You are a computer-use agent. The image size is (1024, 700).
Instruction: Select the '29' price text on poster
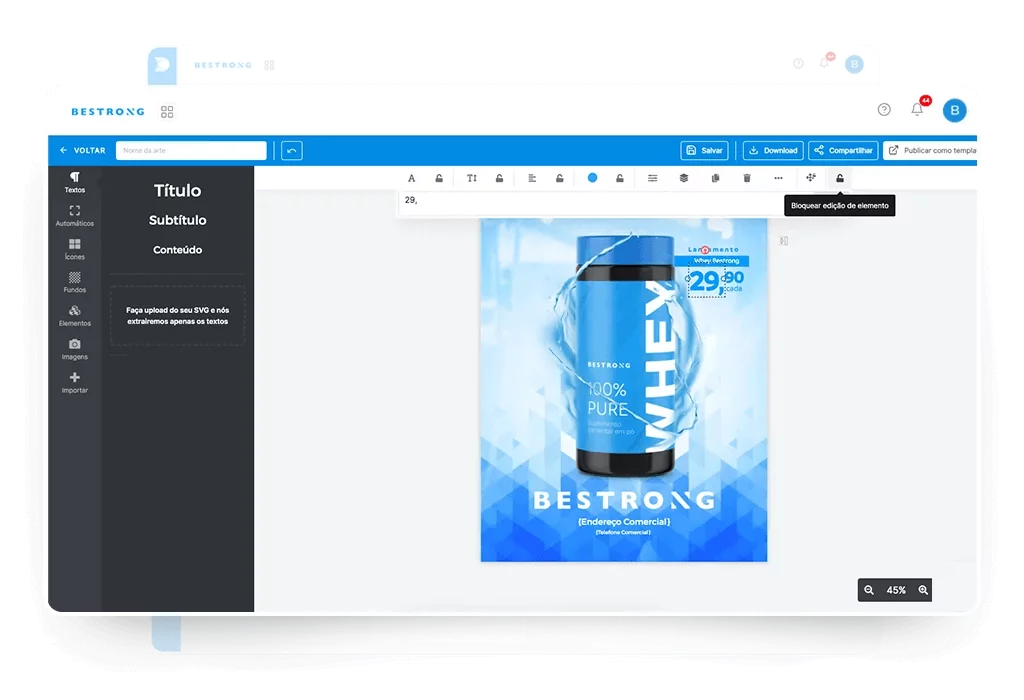707,282
